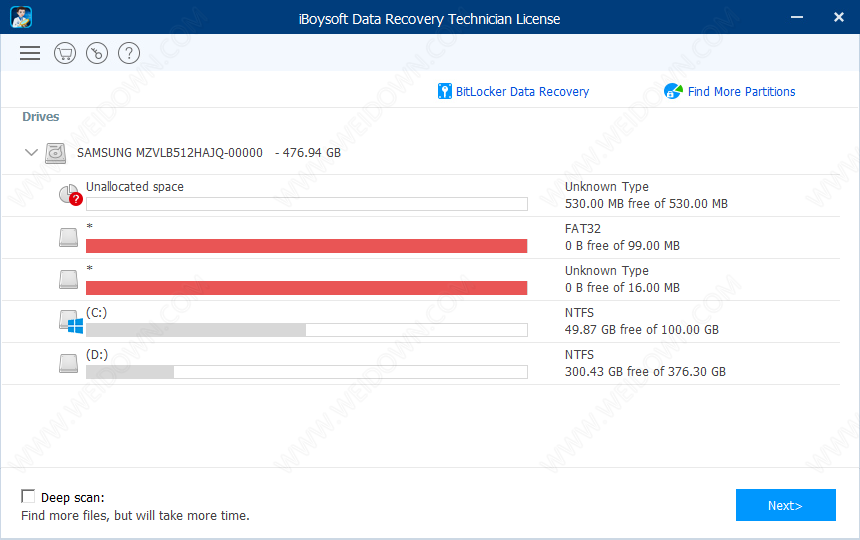The width and height of the screenshot is (860, 540).
Task: Enable the Deep scan checkbox
Action: 27,496
